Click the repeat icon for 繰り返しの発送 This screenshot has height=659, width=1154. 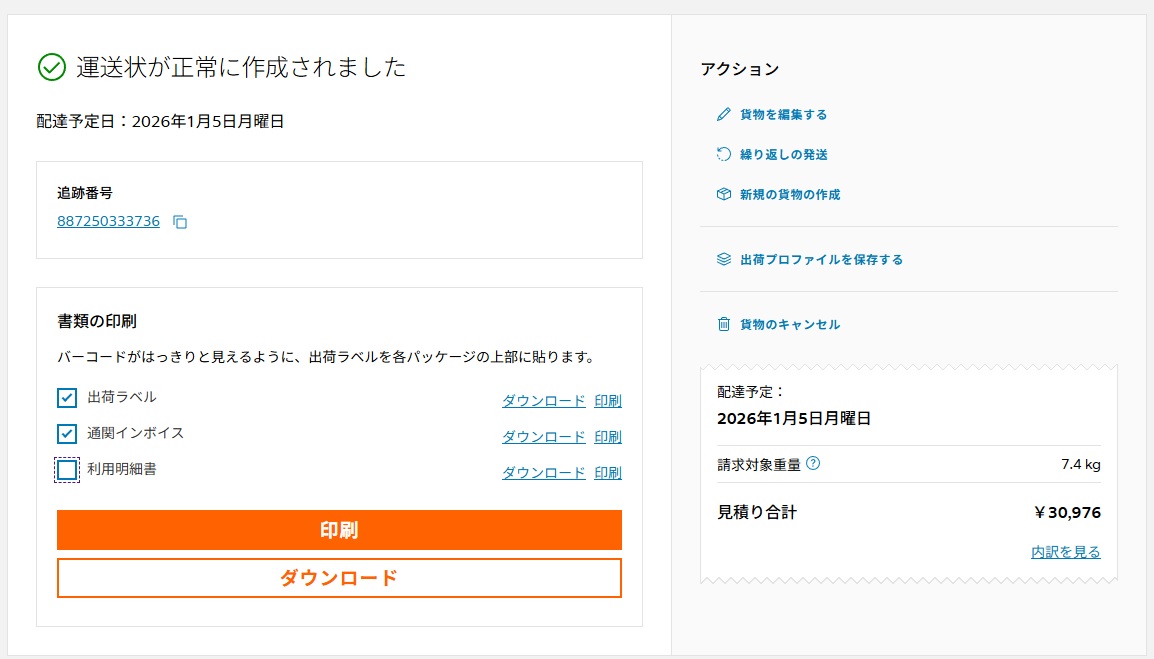point(724,155)
